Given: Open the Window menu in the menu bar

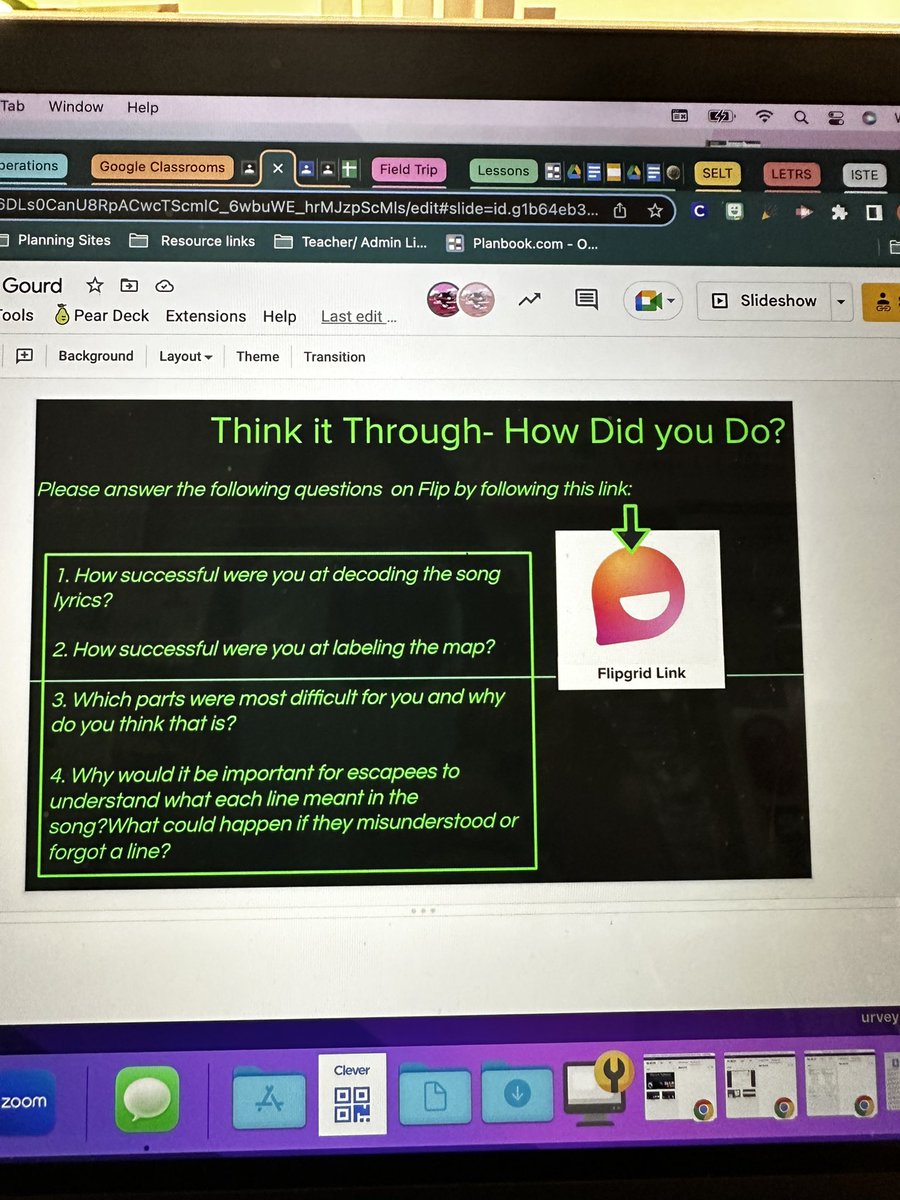Looking at the screenshot, I should 76,106.
